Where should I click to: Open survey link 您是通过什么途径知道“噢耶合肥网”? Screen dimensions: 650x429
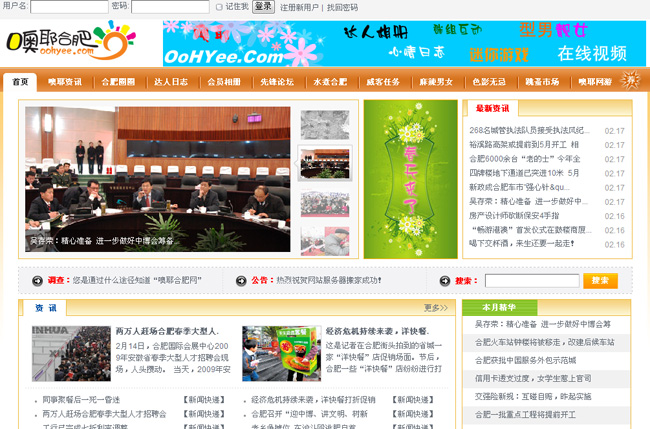[137, 281]
